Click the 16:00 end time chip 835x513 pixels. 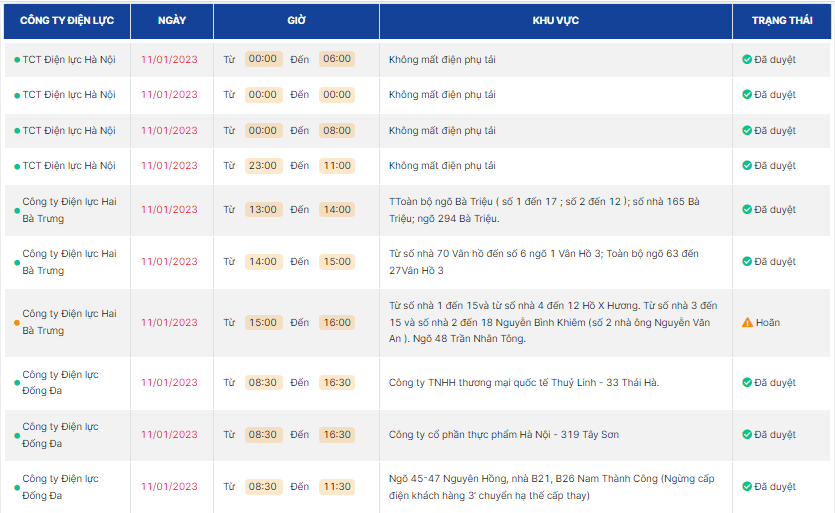click(x=337, y=322)
